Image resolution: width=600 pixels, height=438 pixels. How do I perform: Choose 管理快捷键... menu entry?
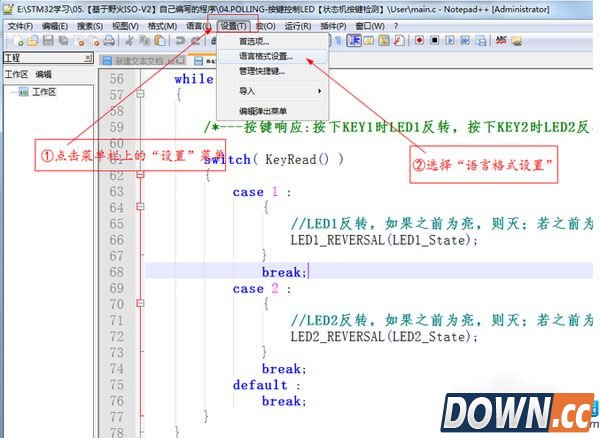[x=273, y=71]
